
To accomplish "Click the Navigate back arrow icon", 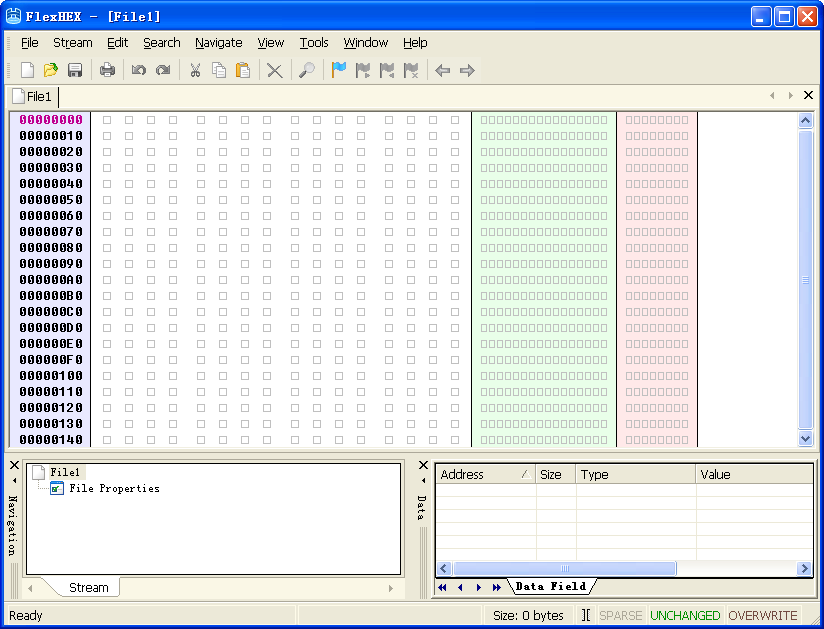I will click(x=442, y=70).
